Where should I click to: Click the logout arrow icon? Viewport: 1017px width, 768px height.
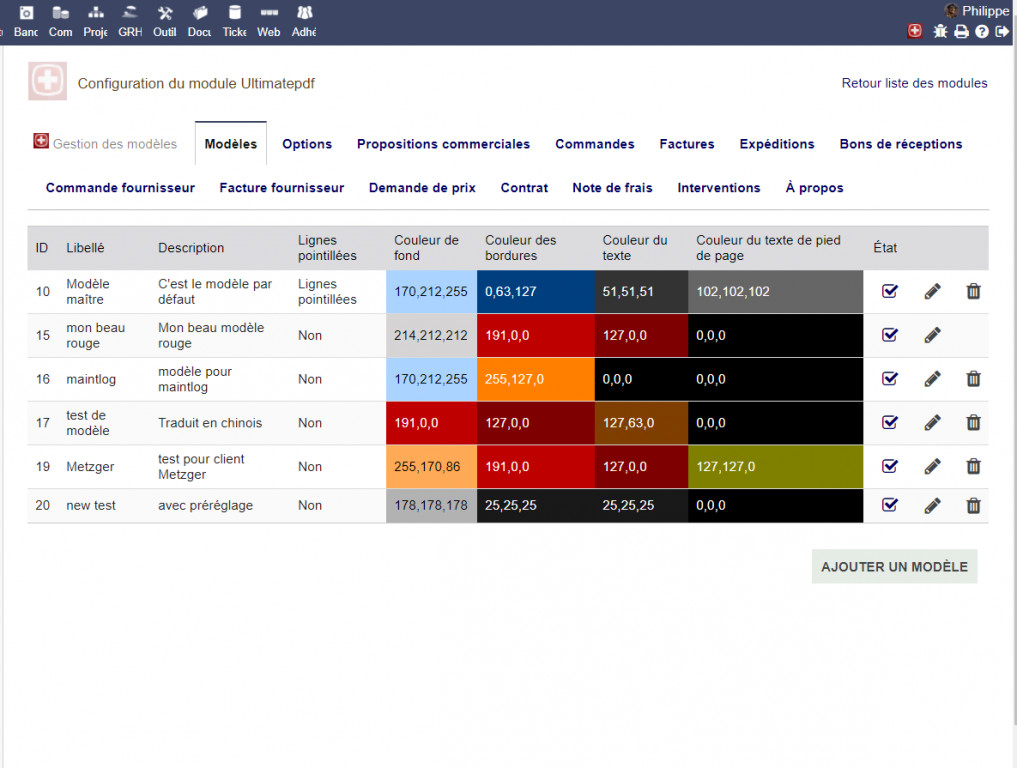[x=1002, y=32]
